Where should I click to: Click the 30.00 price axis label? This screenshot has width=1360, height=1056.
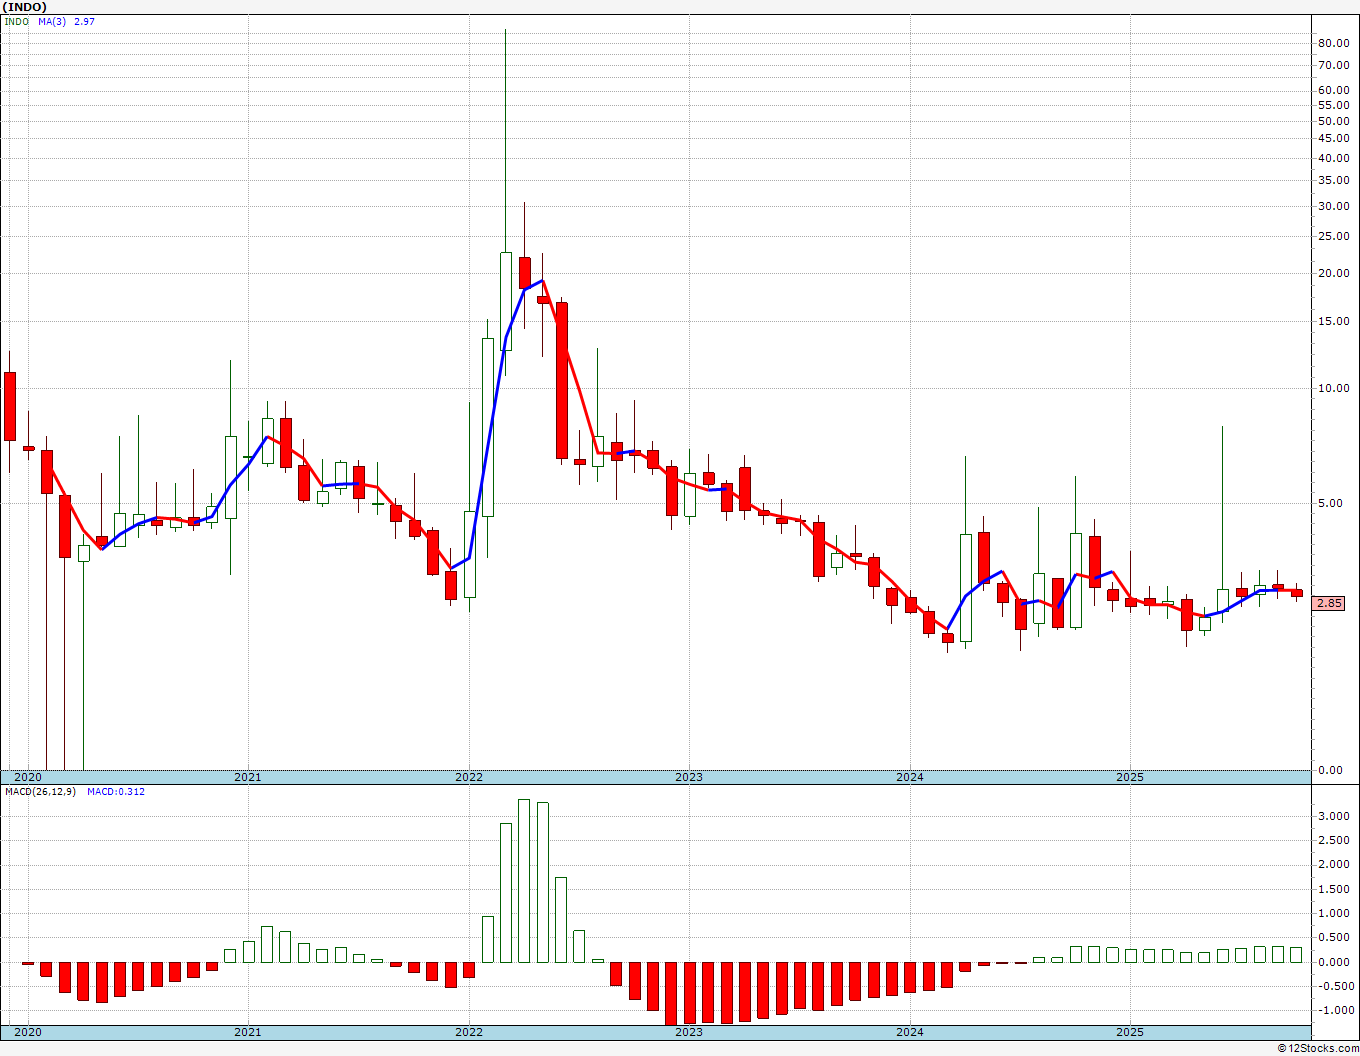[1334, 206]
